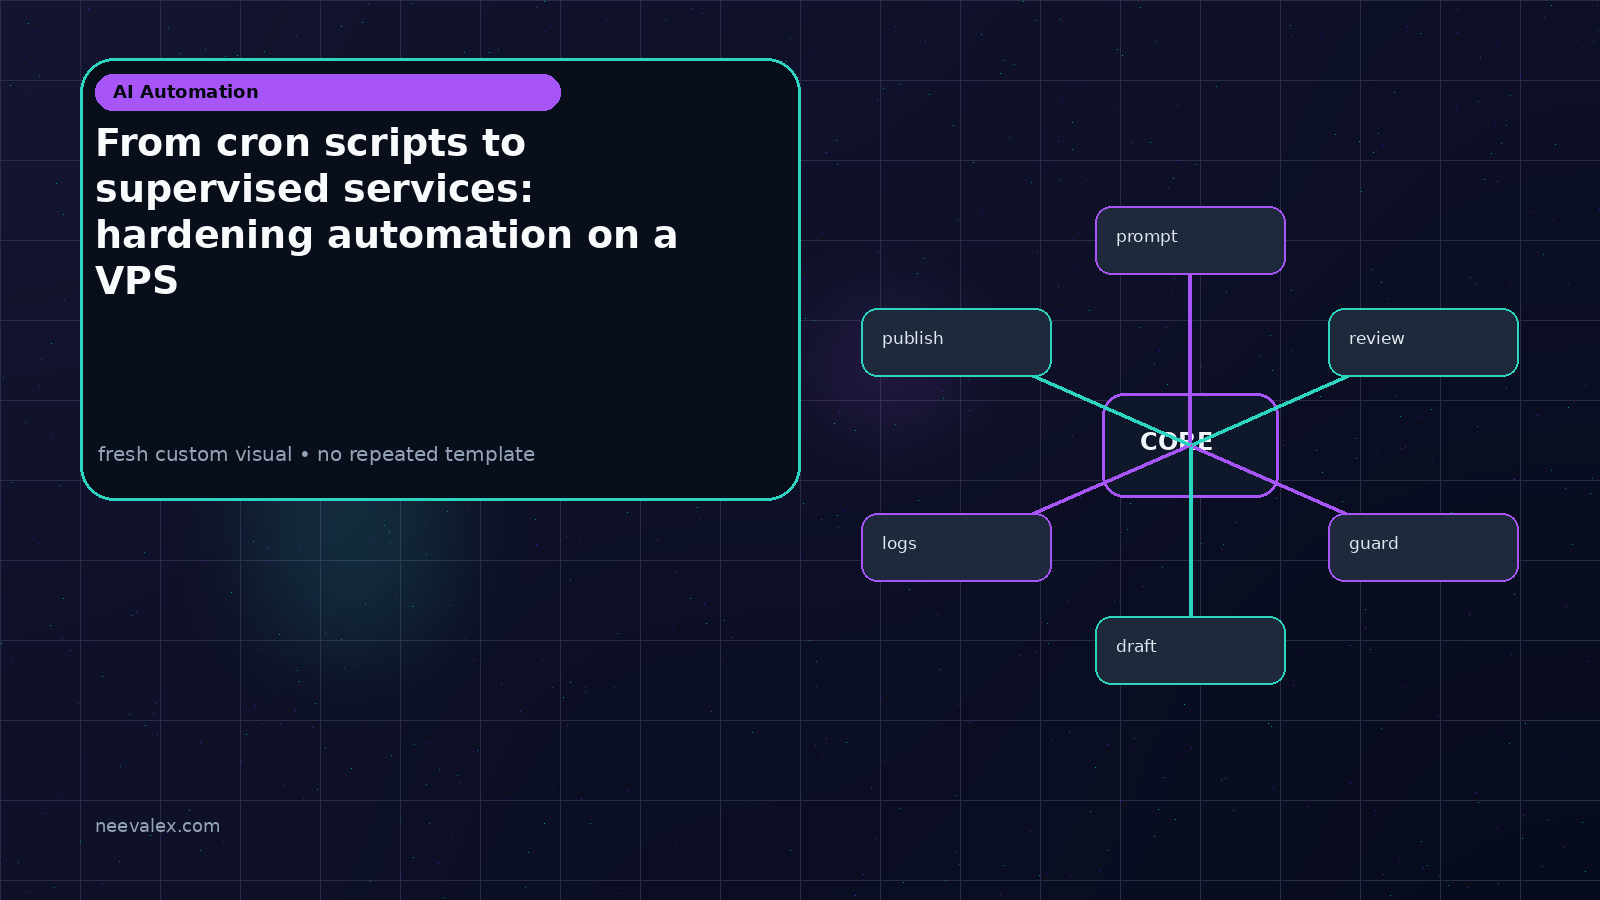
Task: Click the central CORE node
Action: (1190, 445)
